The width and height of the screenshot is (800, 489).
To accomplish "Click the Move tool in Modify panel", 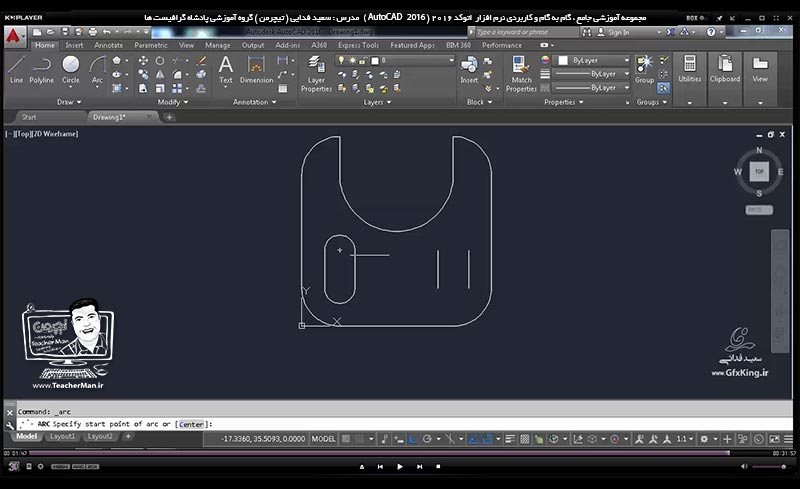I will (143, 61).
